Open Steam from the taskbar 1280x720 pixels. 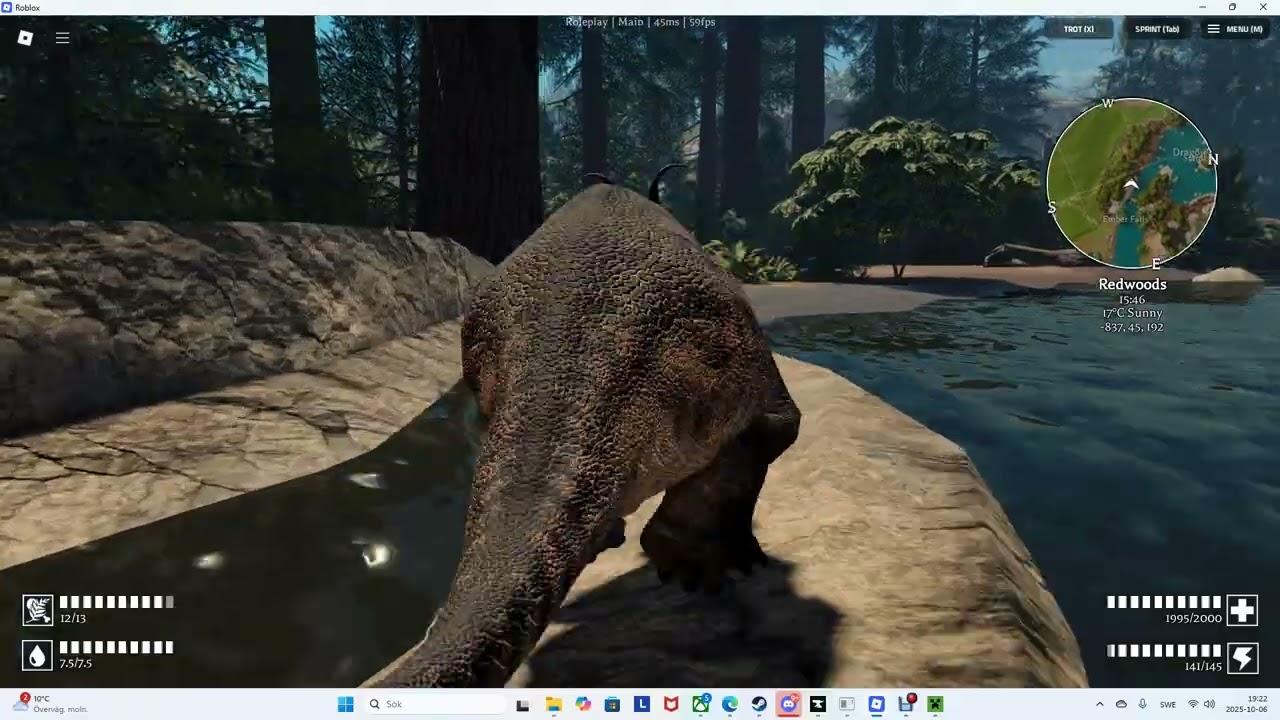pos(759,704)
